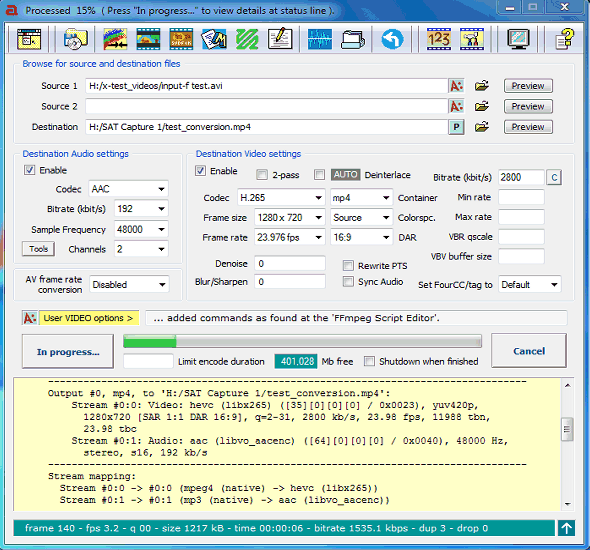This screenshot has height=550, width=590.
Task: Open the audio waveform tool icon
Action: (x=319, y=39)
